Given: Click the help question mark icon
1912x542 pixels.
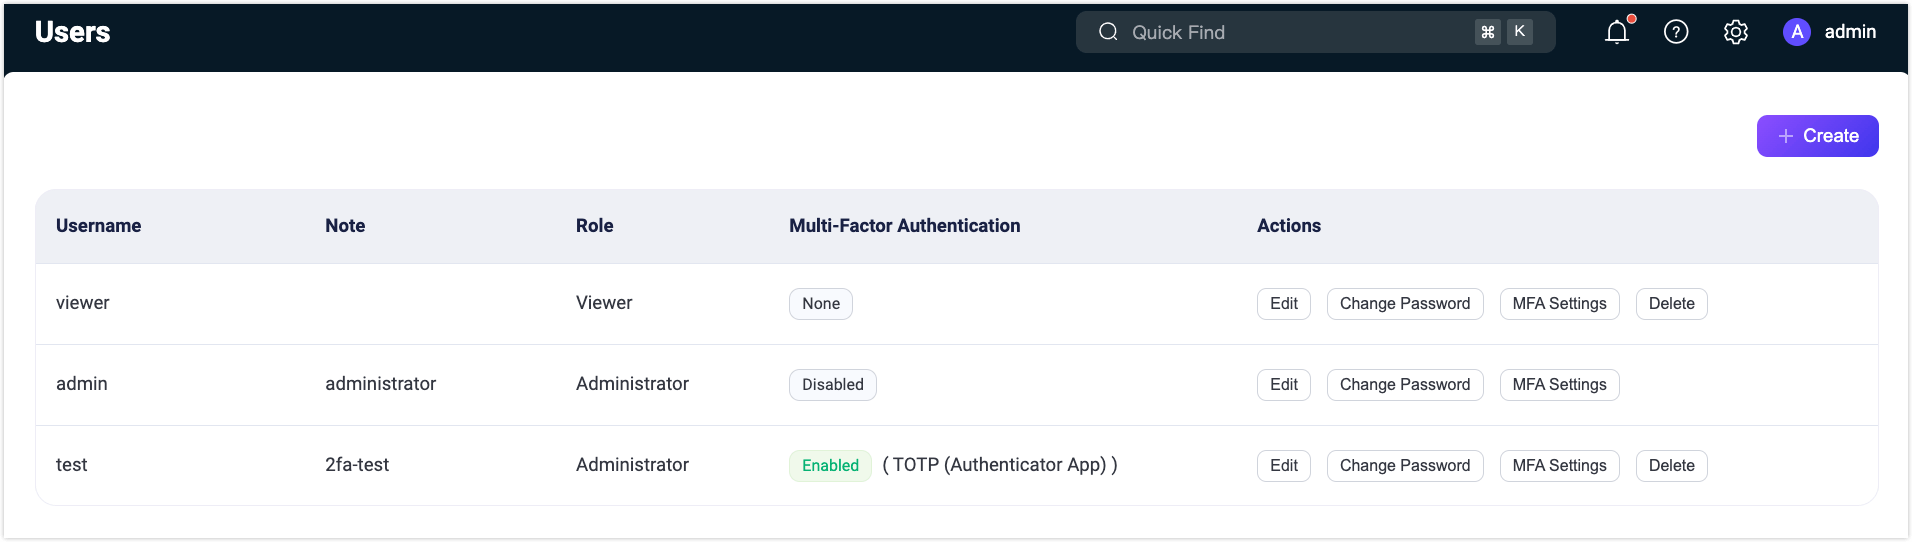Looking at the screenshot, I should [x=1676, y=32].
